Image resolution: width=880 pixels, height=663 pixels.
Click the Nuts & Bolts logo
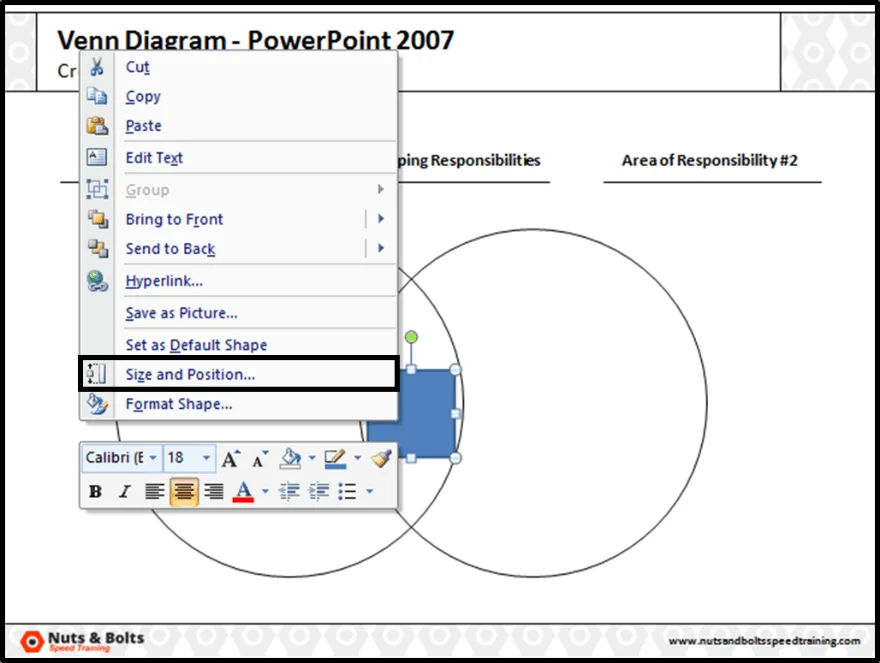(82, 641)
